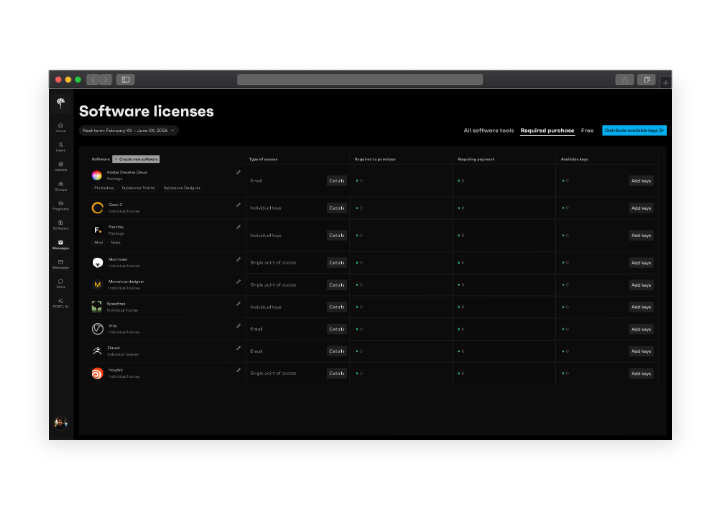Open Home from the sidebar
The height and width of the screenshot is (520, 720).
[x=61, y=126]
